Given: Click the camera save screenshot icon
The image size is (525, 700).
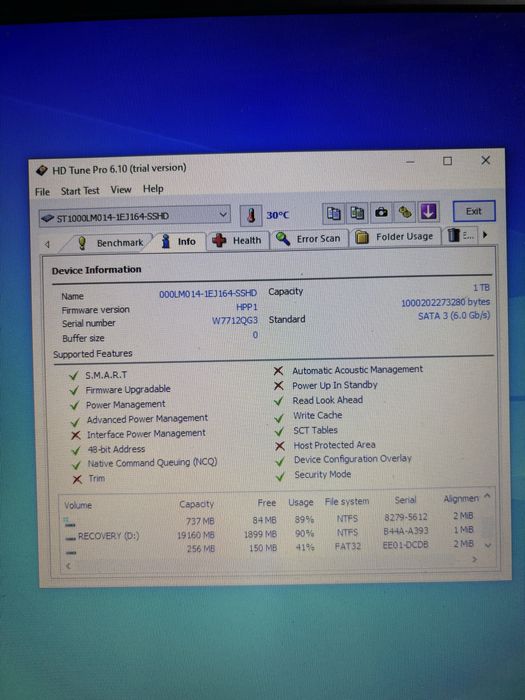Looking at the screenshot, I should 381,212.
